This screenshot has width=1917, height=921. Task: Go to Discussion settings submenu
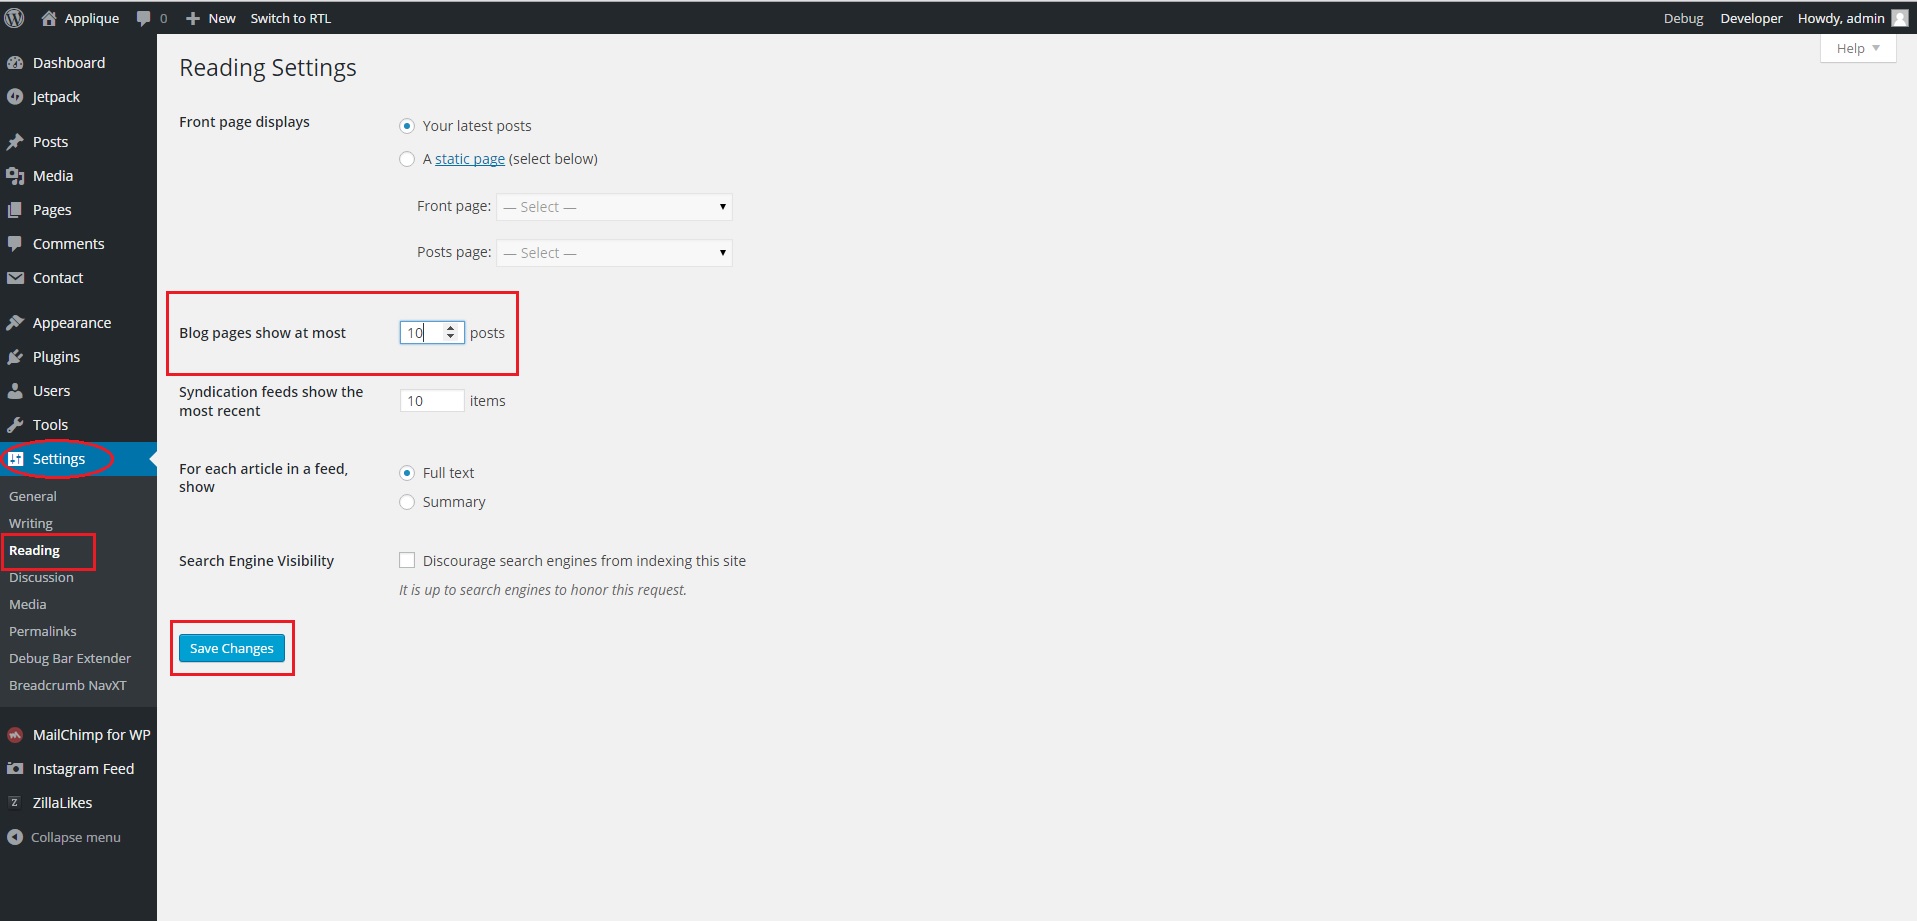pos(41,577)
